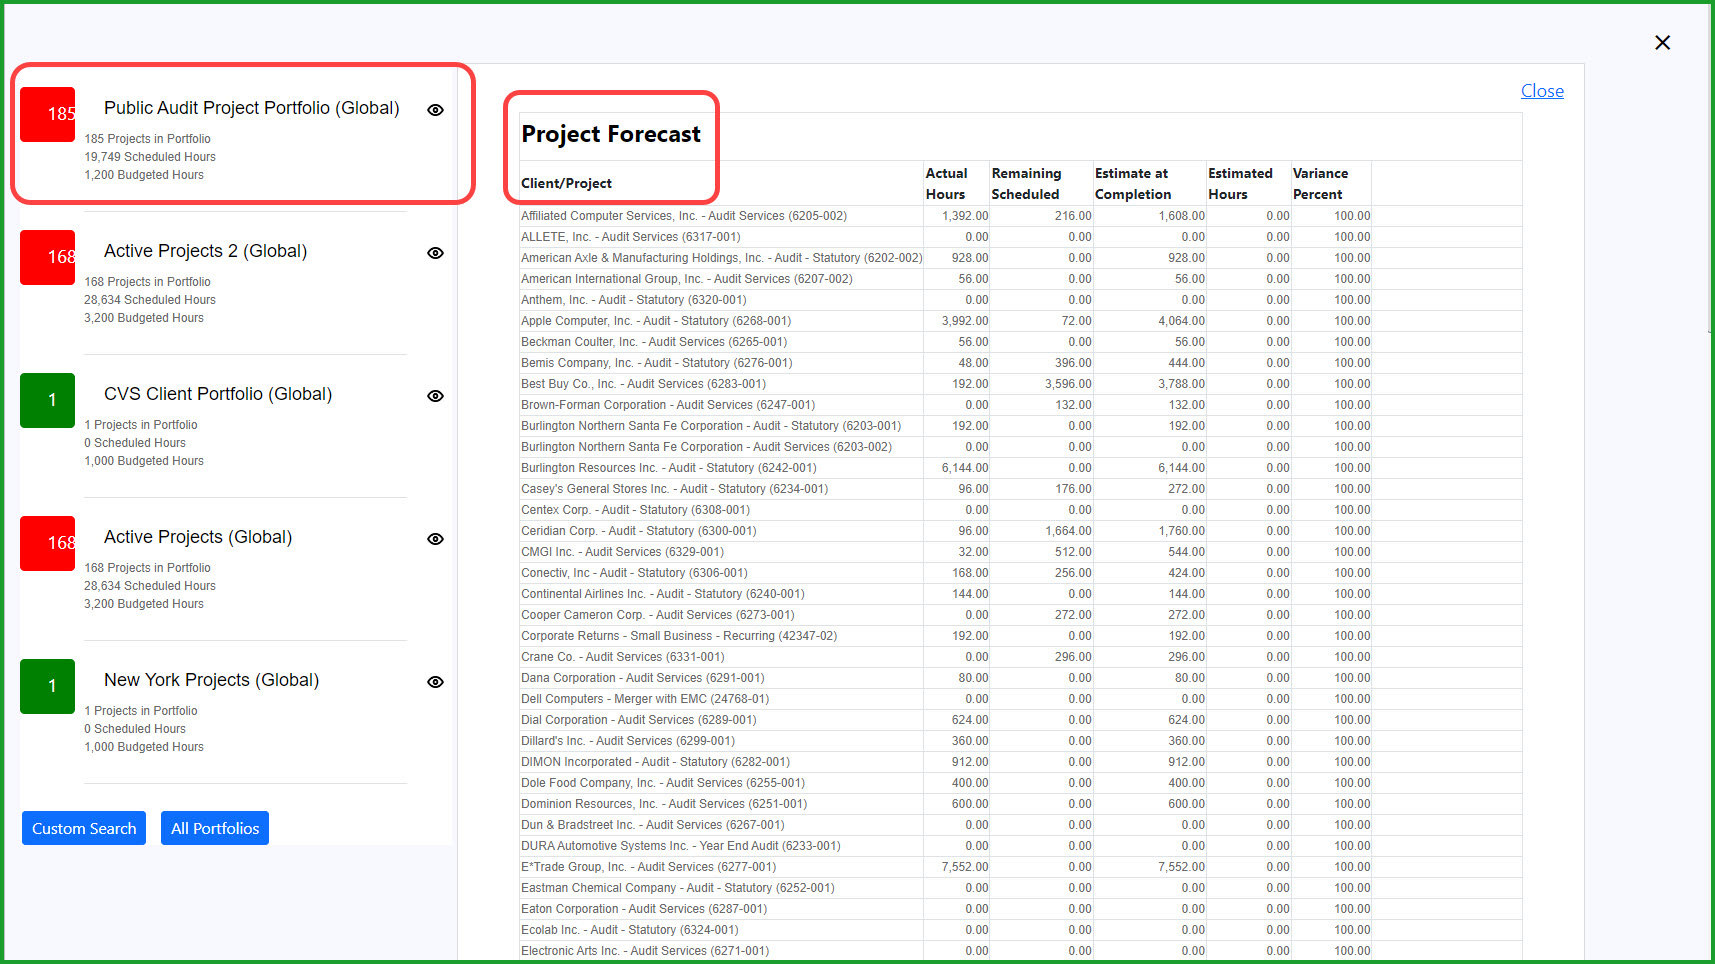The image size is (1715, 964).
Task: Click the Close link
Action: pos(1542,91)
